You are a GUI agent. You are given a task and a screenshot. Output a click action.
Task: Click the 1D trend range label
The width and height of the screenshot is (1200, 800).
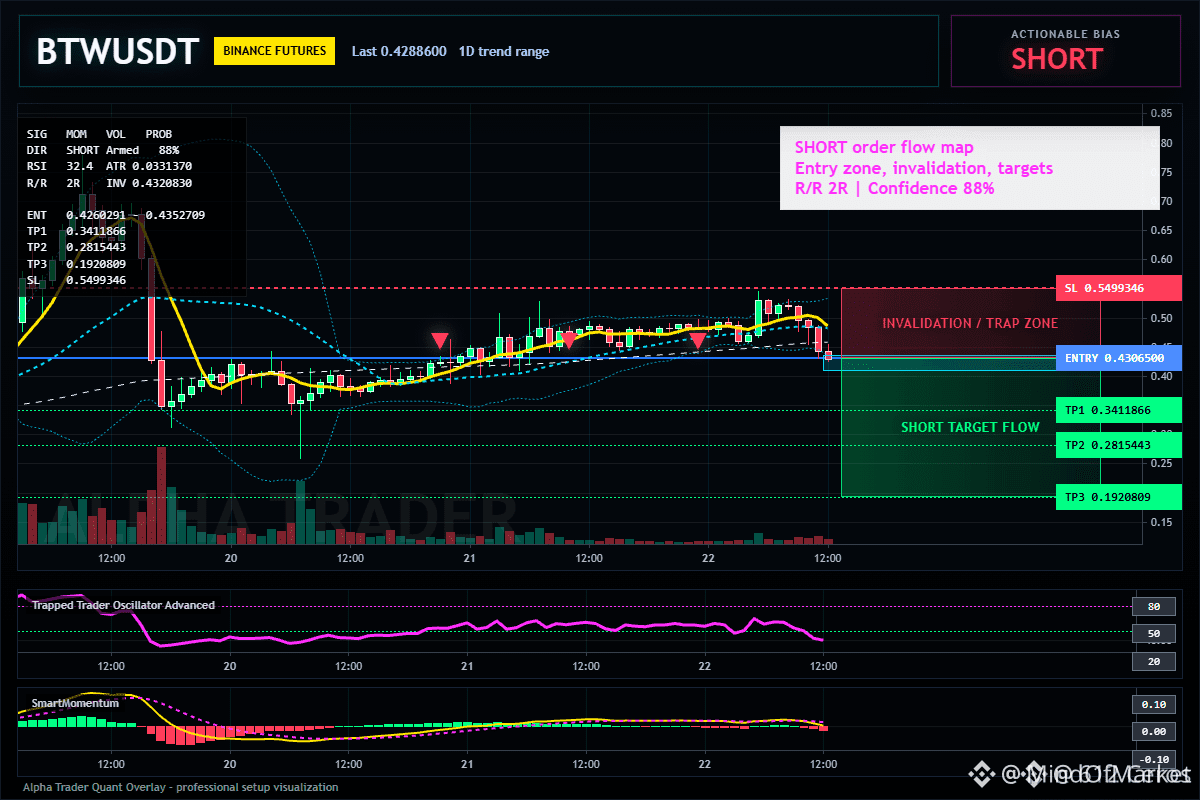point(504,51)
